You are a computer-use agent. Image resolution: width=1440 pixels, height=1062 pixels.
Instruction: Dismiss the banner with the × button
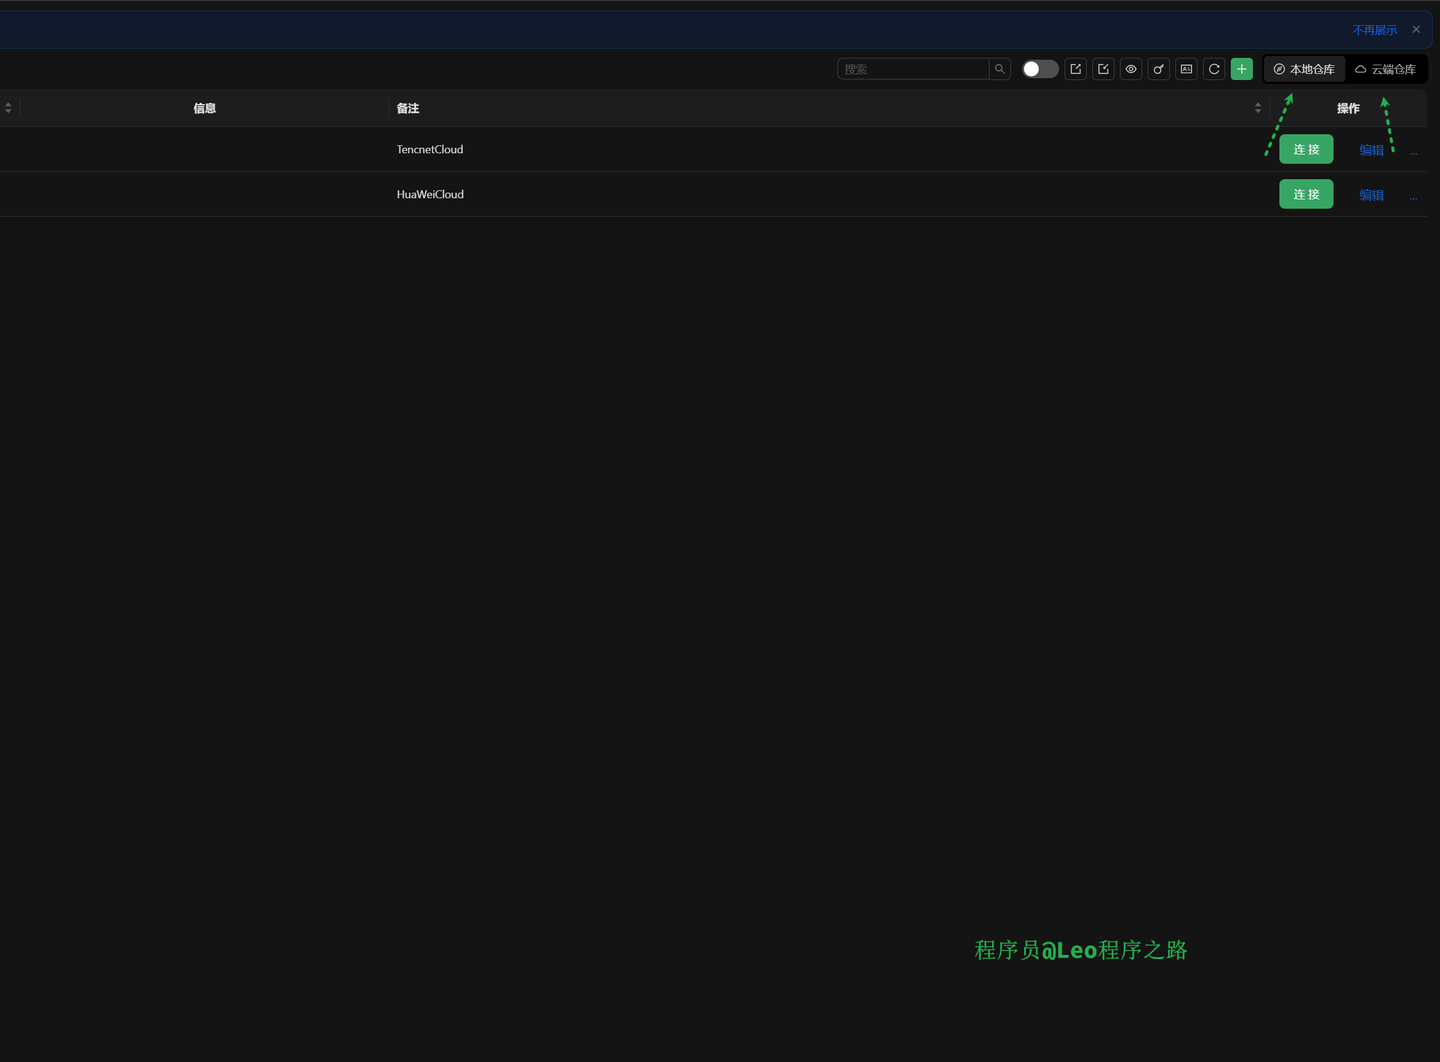click(x=1416, y=29)
